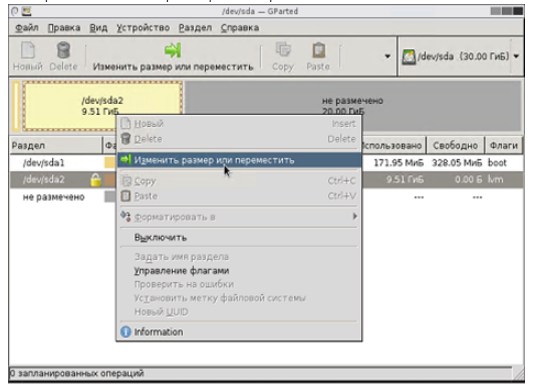Click the /dev/sda1 color swatch
Image resolution: width=537 pixels, height=389 pixels.
[x=110, y=163]
